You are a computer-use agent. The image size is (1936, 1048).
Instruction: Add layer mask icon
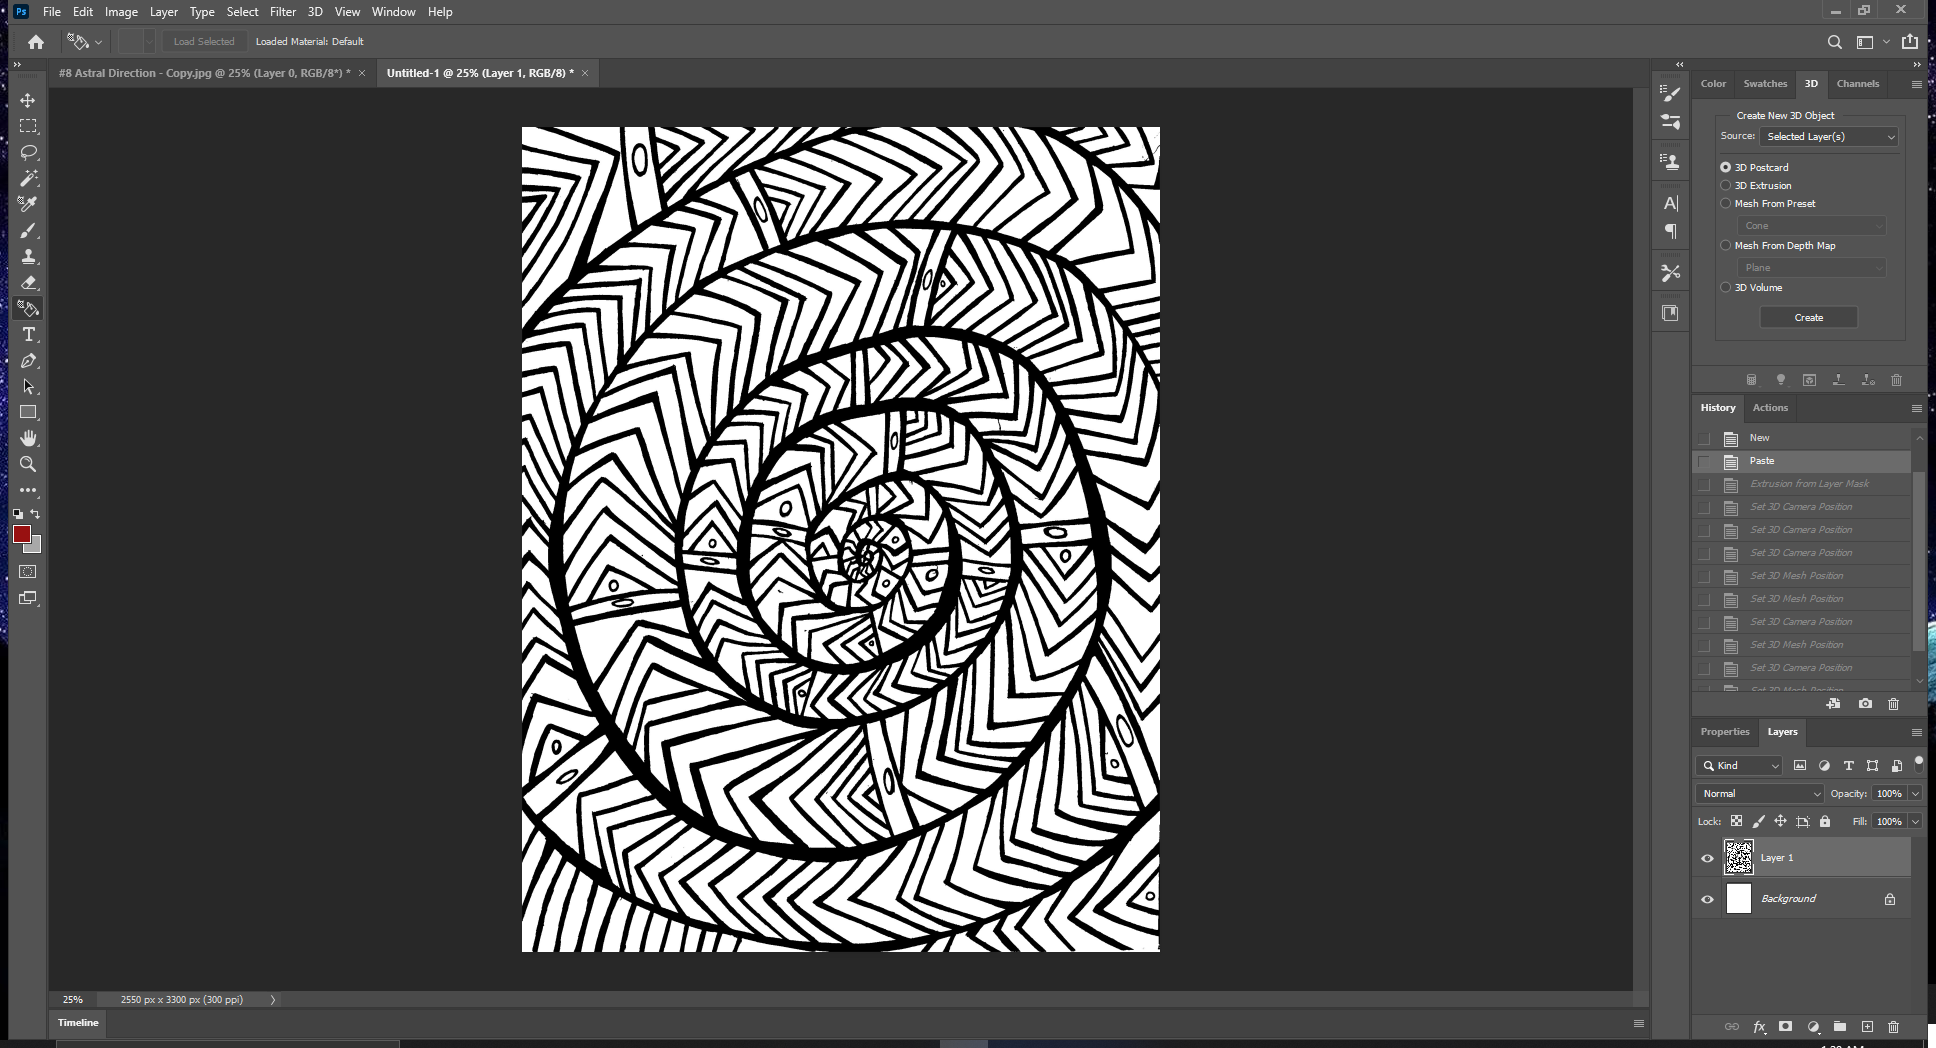click(1785, 1027)
